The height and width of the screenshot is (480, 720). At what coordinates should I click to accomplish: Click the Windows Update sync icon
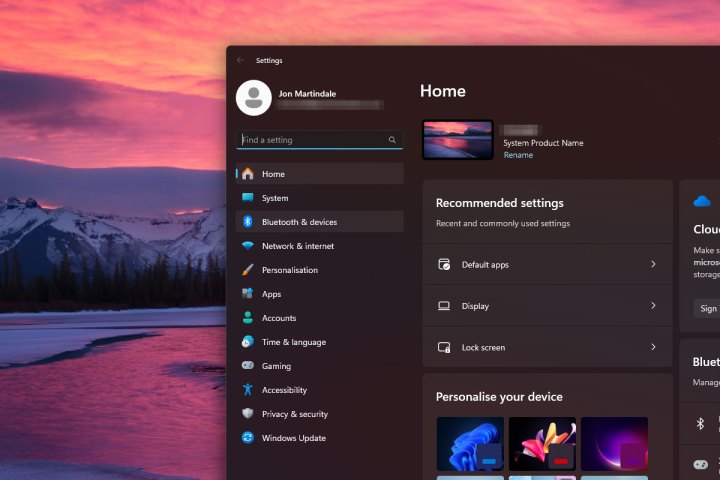tap(247, 438)
